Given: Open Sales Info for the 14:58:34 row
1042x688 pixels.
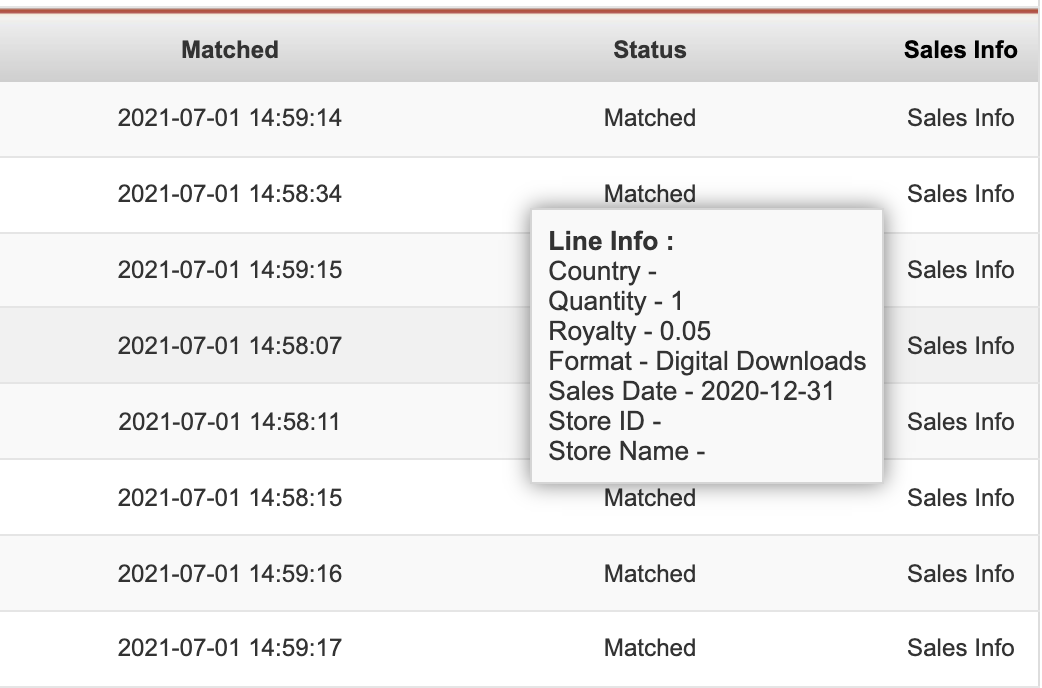Looking at the screenshot, I should click(x=960, y=193).
